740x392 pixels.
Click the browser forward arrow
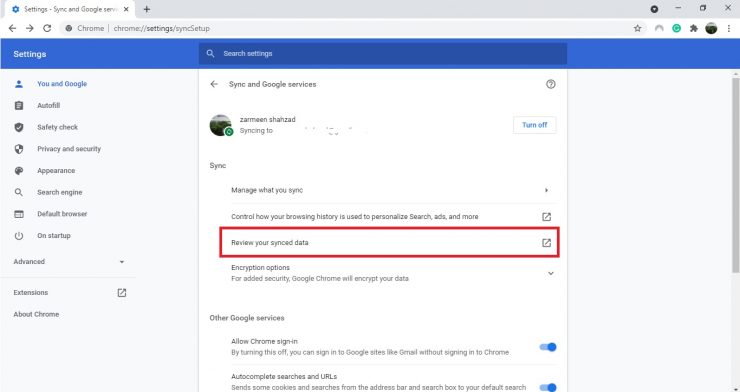tap(30, 28)
